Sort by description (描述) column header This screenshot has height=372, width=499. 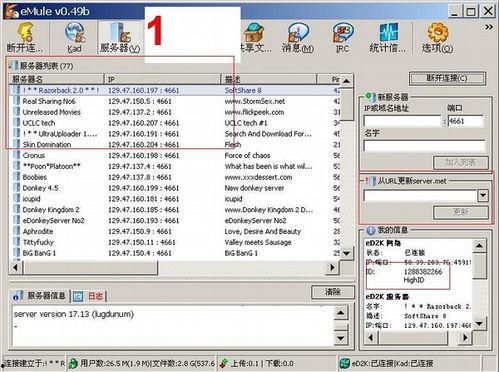coord(268,79)
